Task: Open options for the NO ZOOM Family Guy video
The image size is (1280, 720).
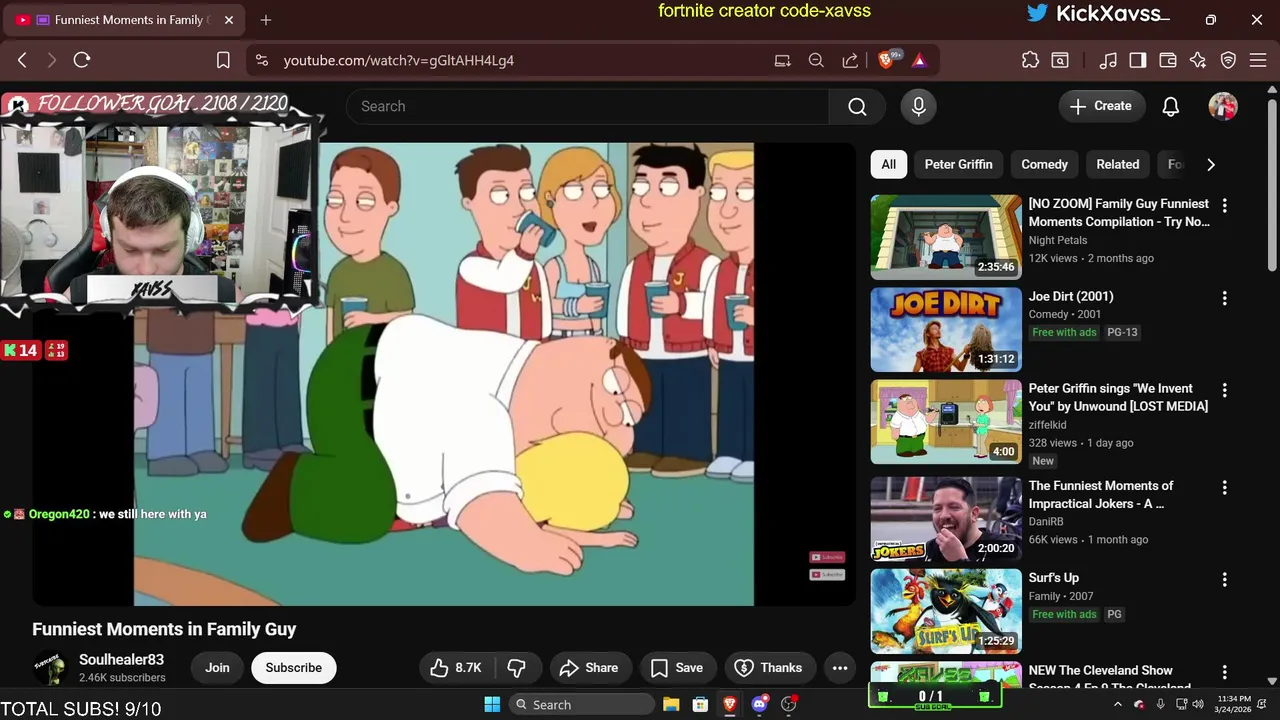Action: click(1224, 205)
